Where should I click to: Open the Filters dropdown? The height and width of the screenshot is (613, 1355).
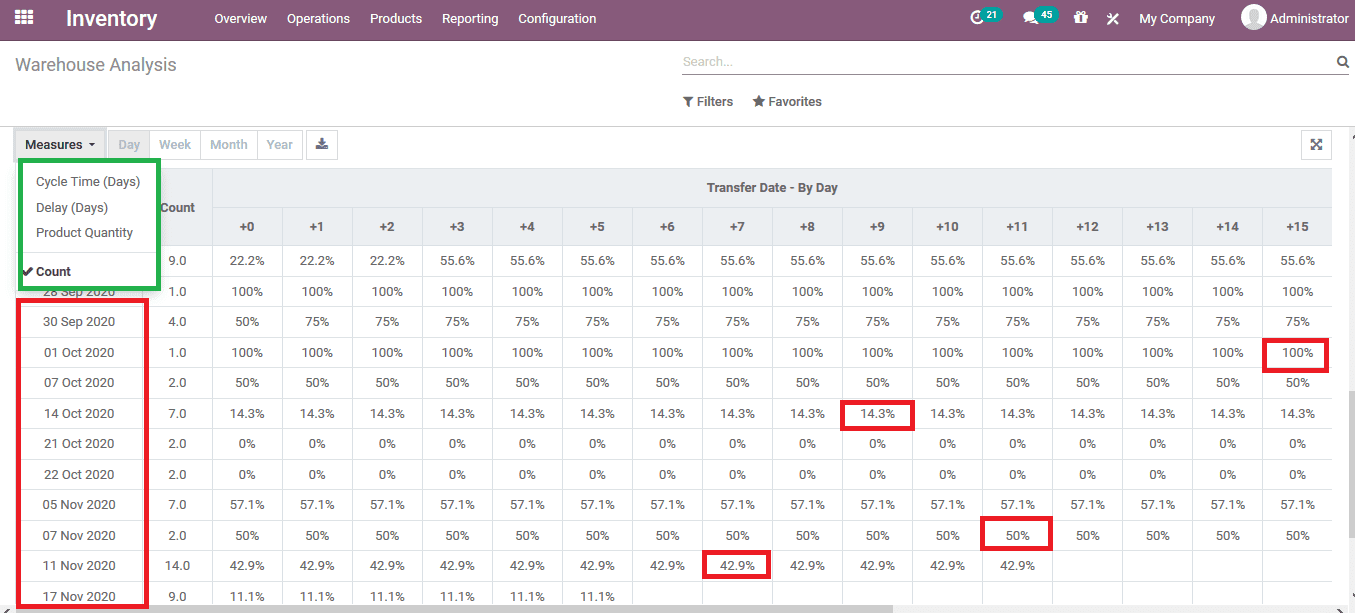click(708, 102)
